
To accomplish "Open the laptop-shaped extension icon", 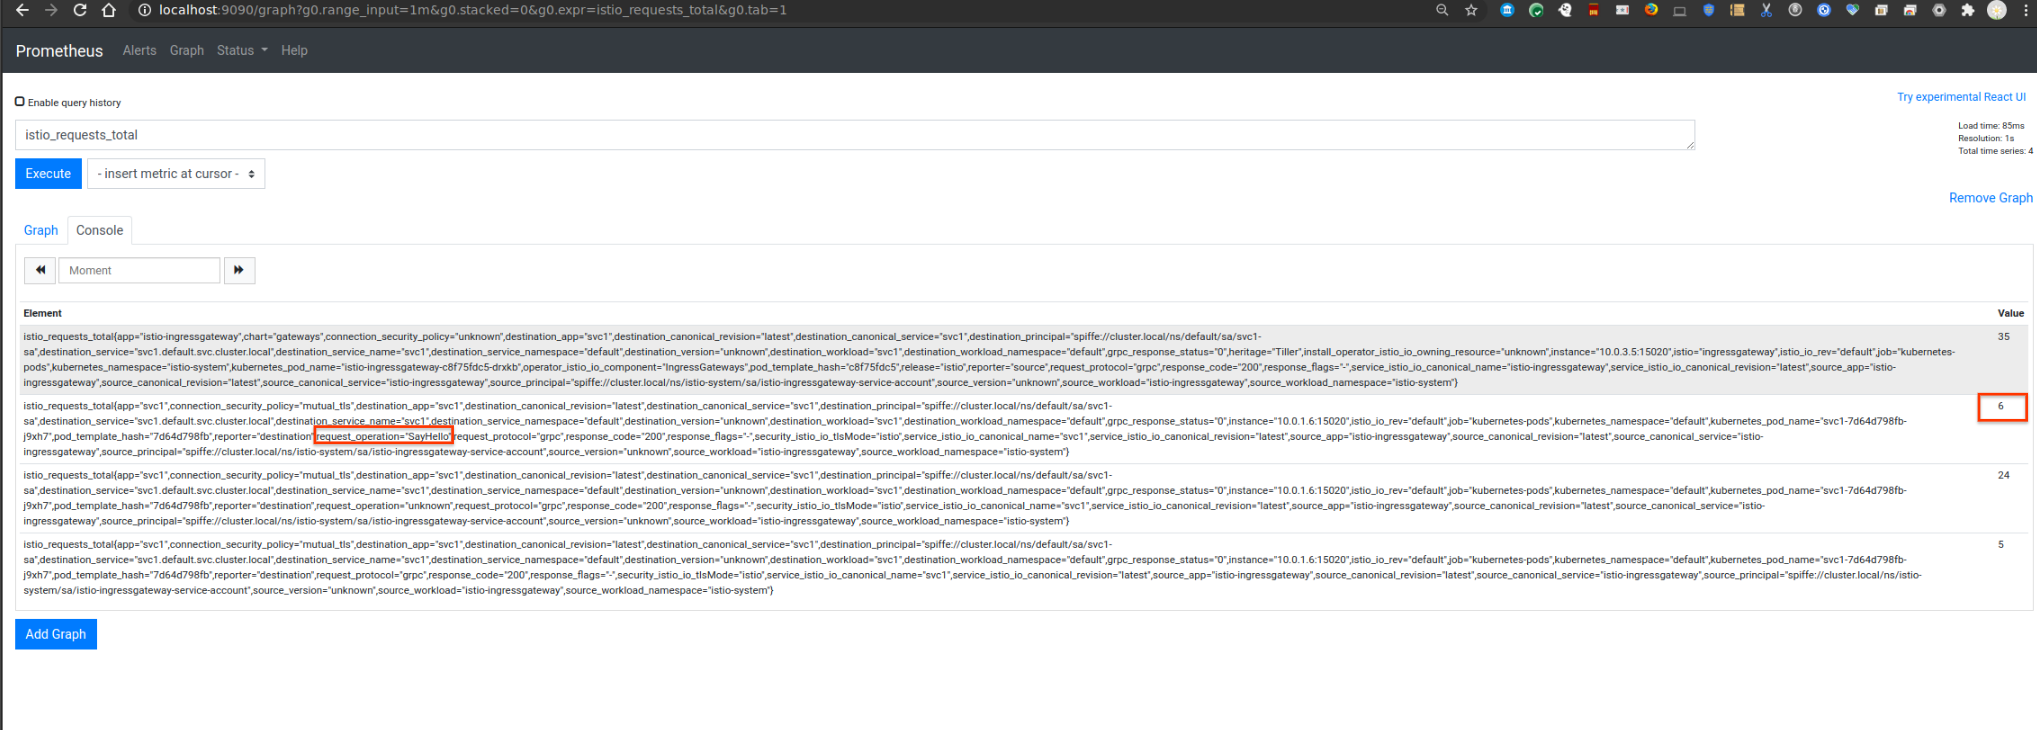I will pos(1680,10).
